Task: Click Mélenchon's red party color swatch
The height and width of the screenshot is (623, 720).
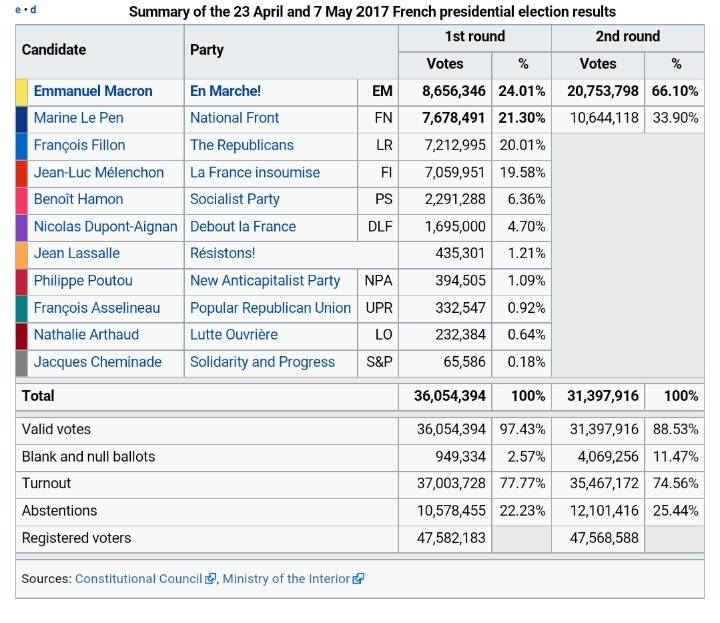Action: coord(22,172)
